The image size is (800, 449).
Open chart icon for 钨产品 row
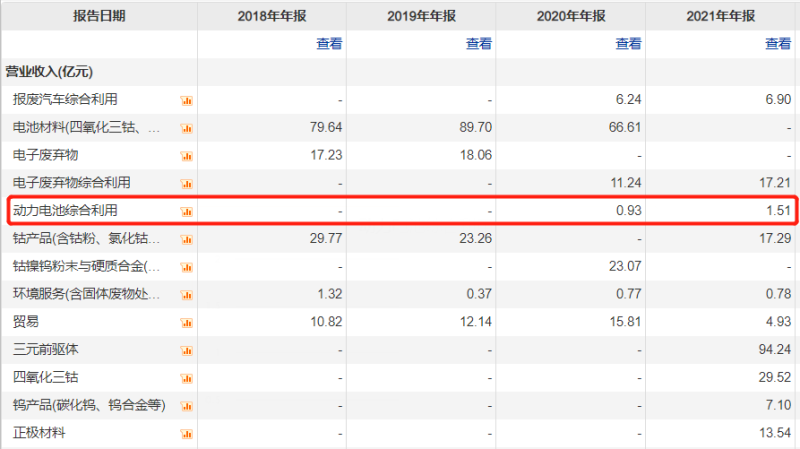pos(186,406)
